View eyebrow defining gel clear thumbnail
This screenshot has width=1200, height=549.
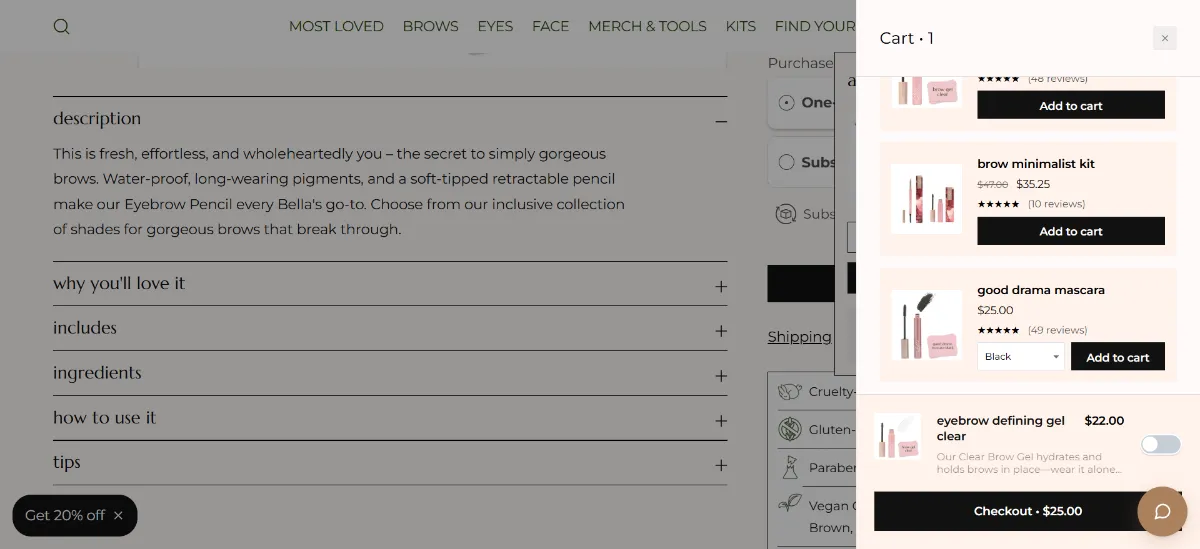point(897,437)
